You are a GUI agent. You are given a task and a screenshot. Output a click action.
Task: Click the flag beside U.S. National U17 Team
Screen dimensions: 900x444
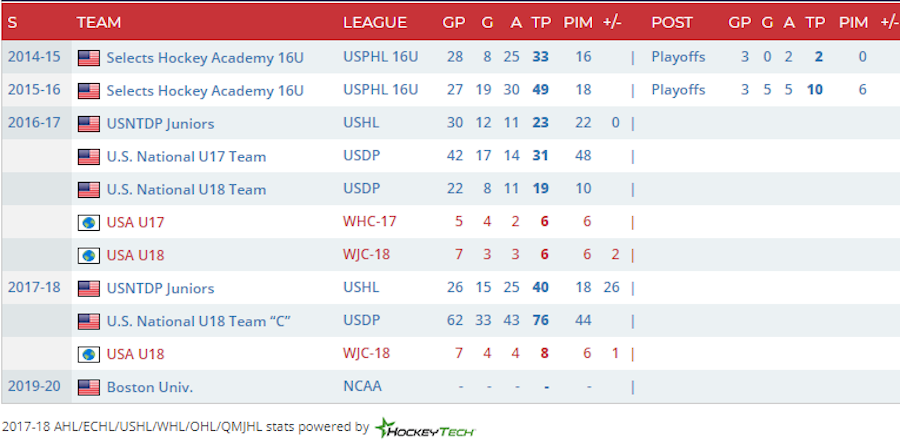click(89, 156)
